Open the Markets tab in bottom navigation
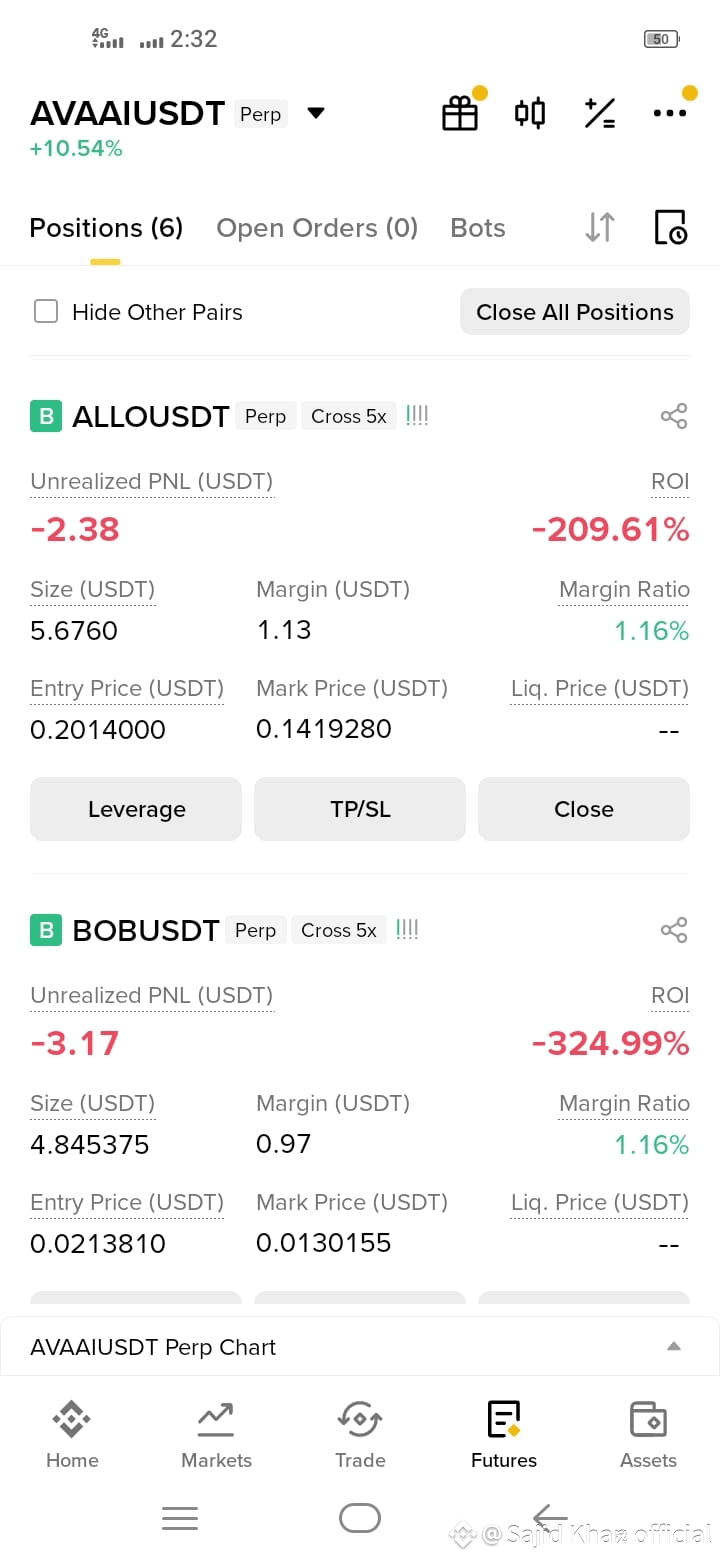The image size is (720, 1560). coord(216,1435)
